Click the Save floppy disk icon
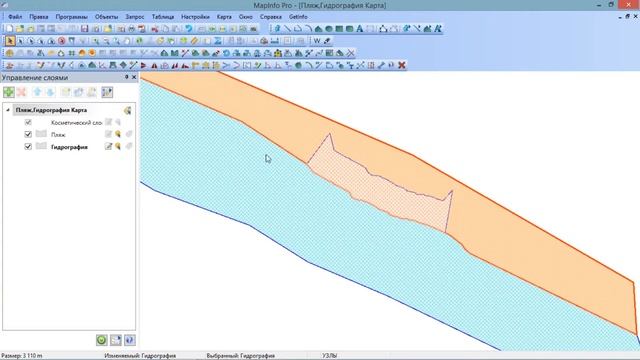640x360 pixels. [84, 29]
